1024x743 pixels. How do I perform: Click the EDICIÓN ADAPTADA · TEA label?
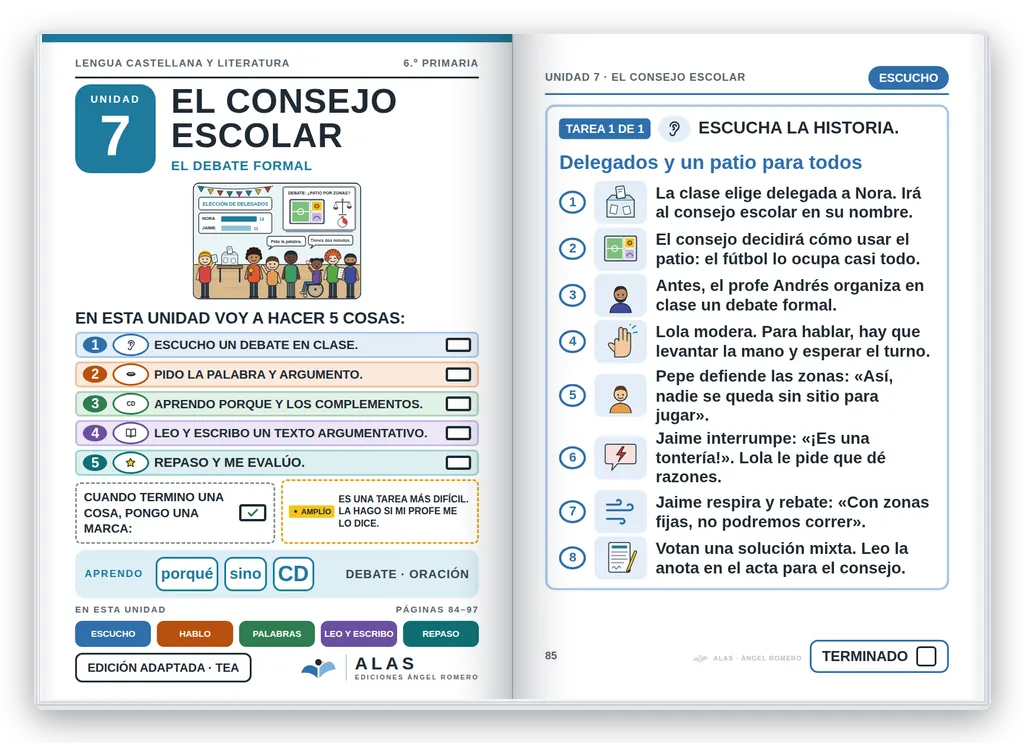163,668
